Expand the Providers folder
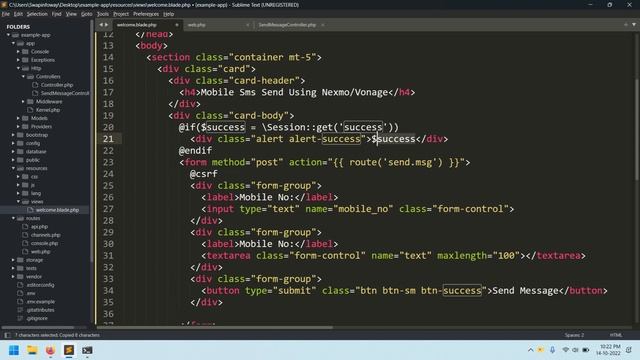This screenshot has height=360, width=640. 18,127
